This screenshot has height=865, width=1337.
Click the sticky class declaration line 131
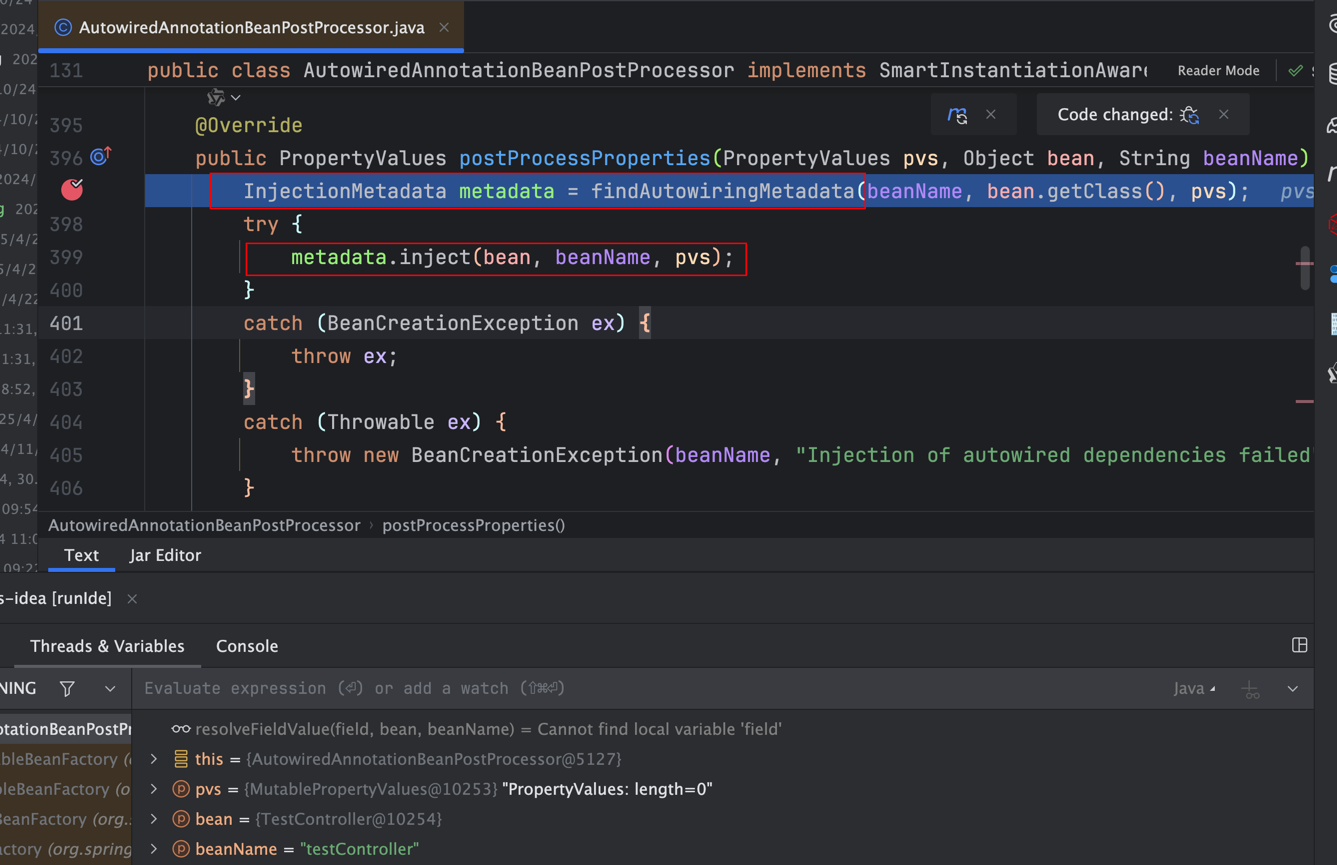pos(646,71)
